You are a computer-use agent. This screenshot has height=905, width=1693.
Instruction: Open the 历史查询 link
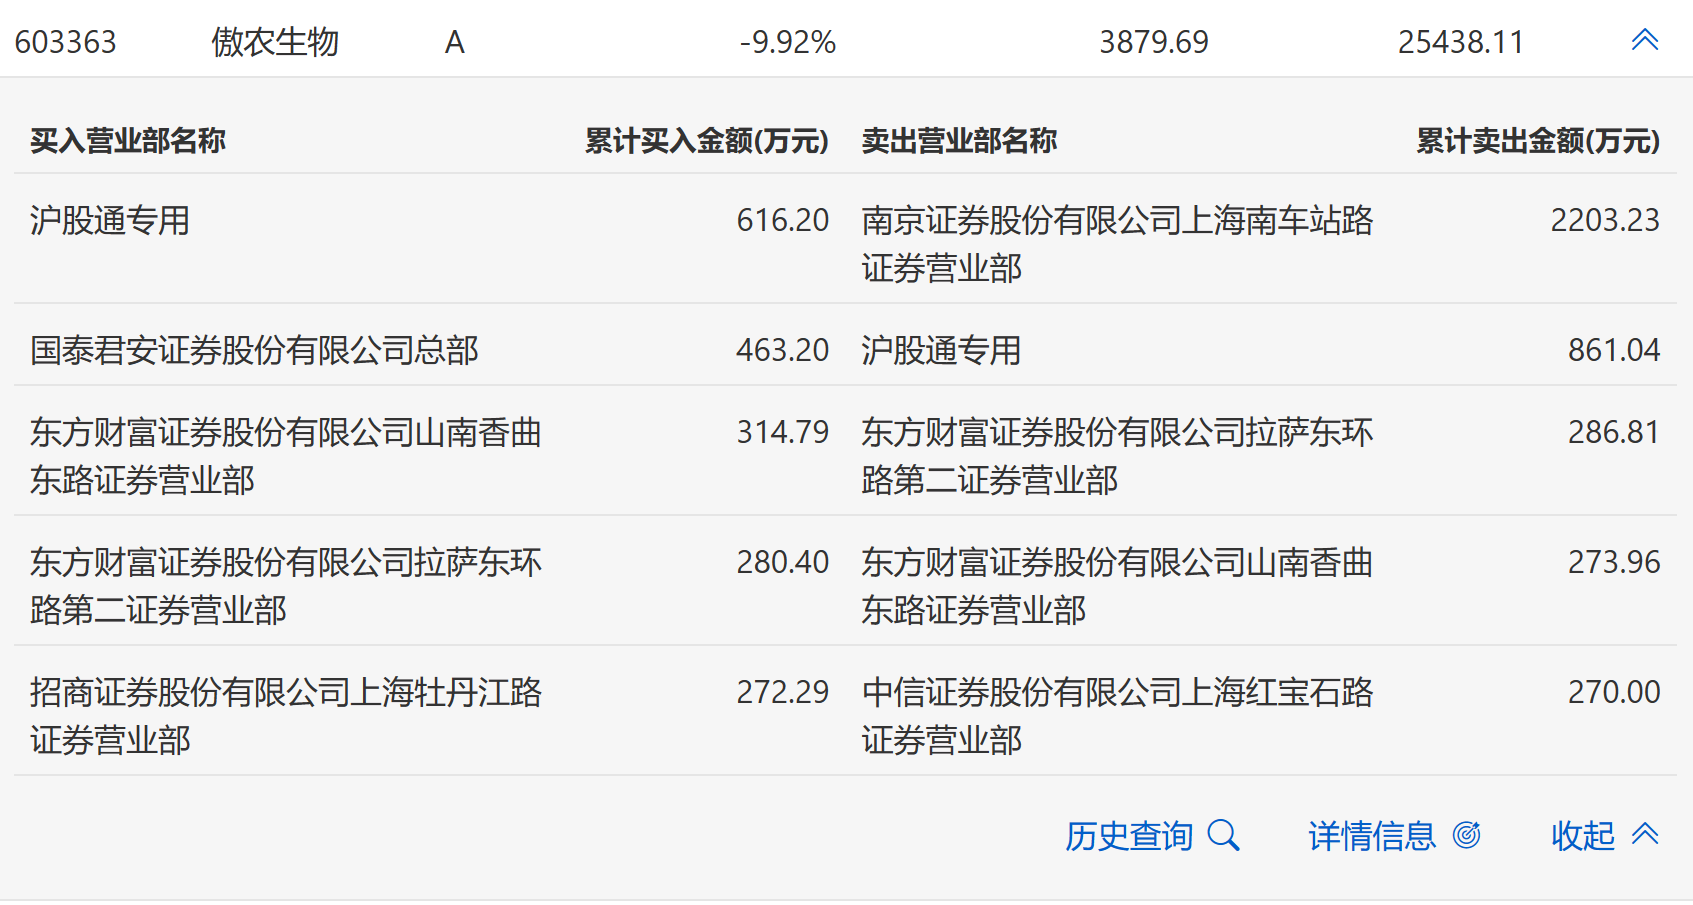point(1129,835)
